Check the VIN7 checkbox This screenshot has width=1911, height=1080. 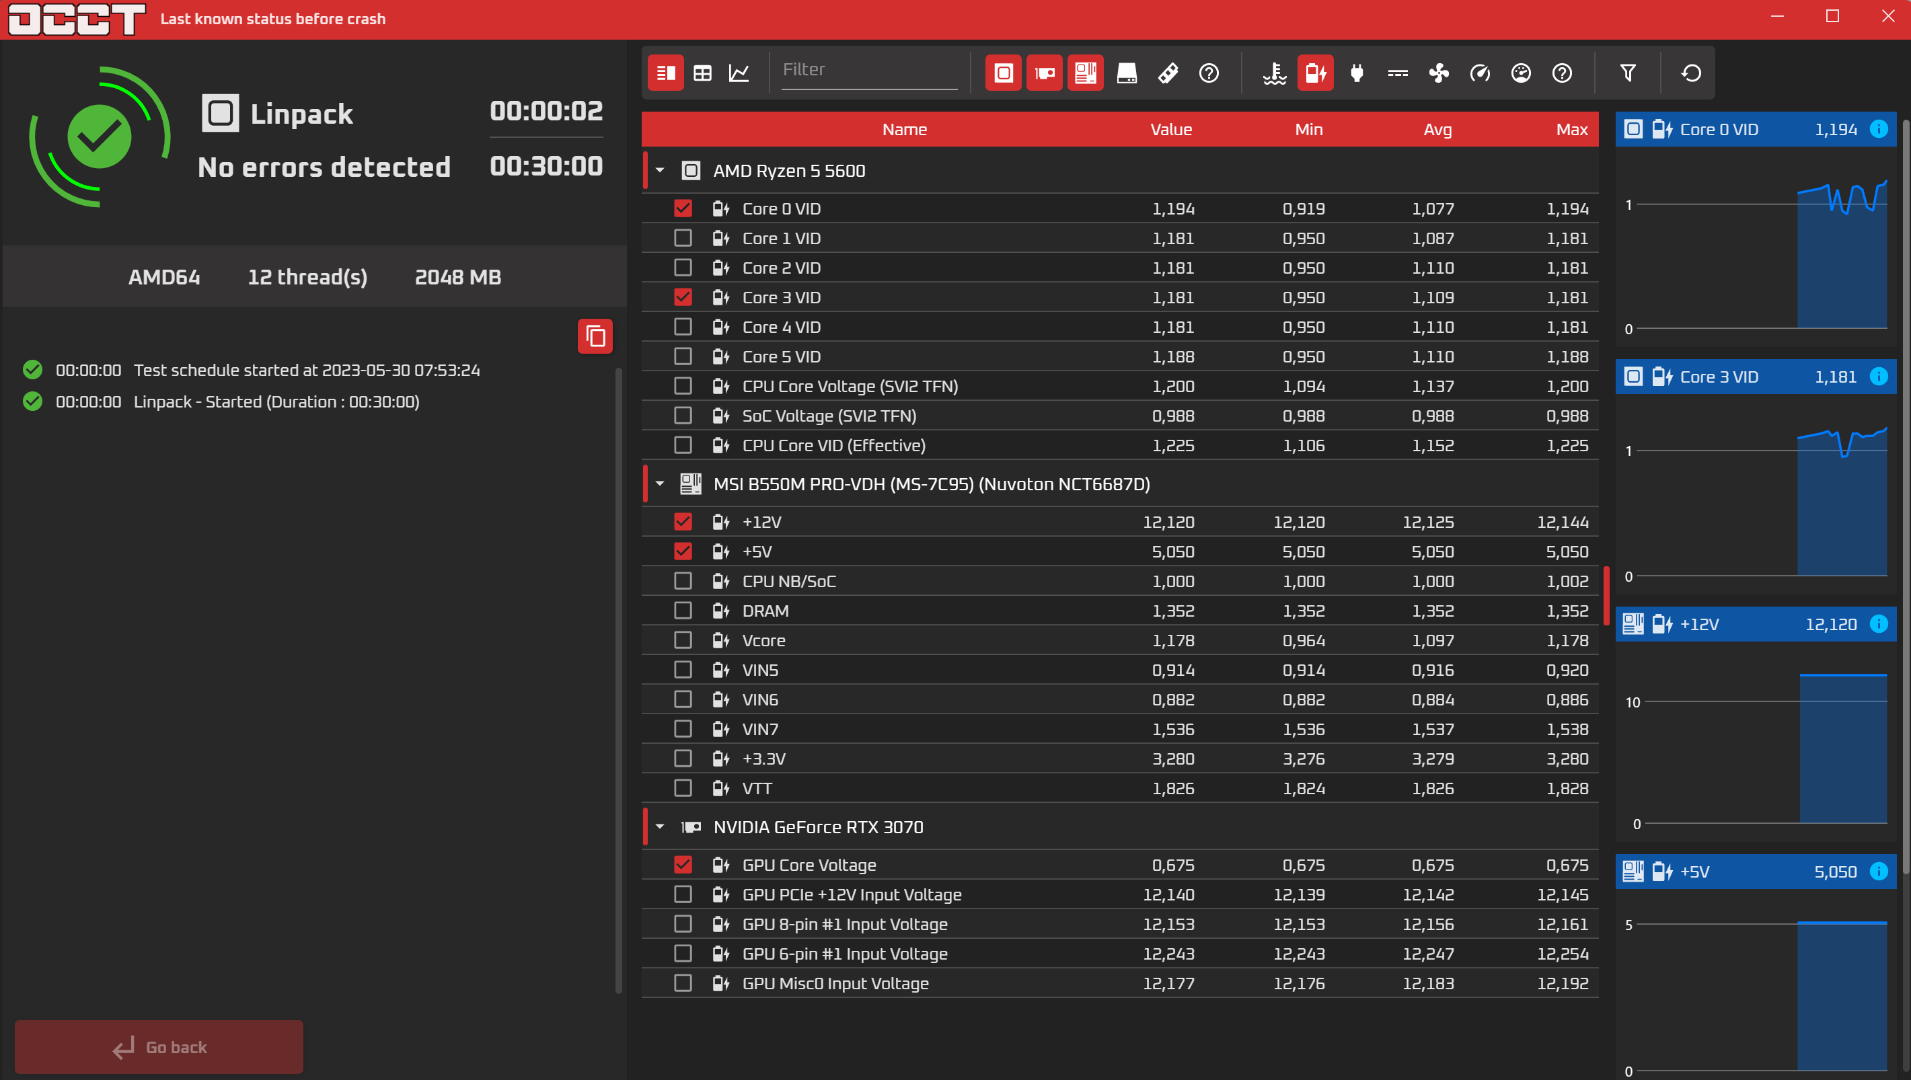pyautogui.click(x=683, y=729)
